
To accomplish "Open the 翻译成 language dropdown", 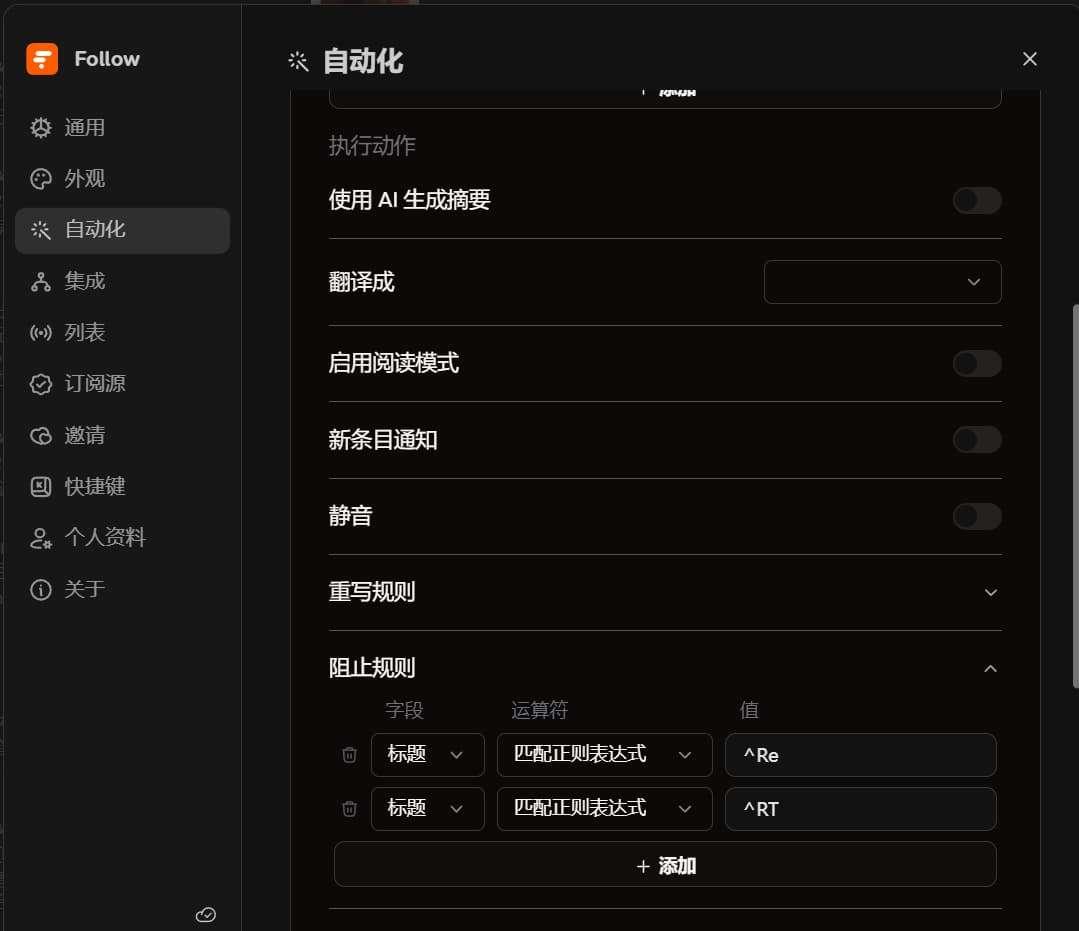I will pos(882,282).
